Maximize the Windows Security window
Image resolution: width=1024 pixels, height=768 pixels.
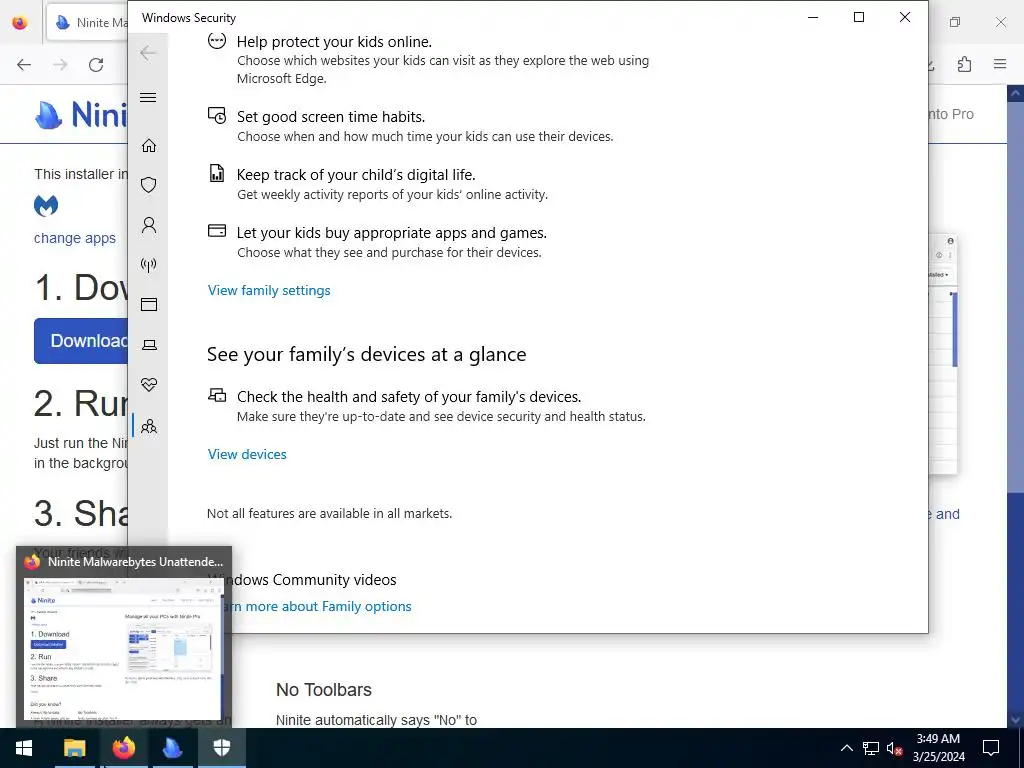859,18
